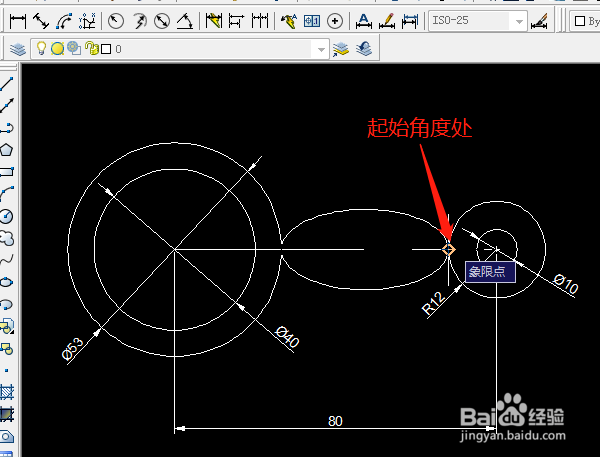Screen dimensions: 600x457
Task: Toggle layer 0 on/off light bulb
Action: coord(41,49)
